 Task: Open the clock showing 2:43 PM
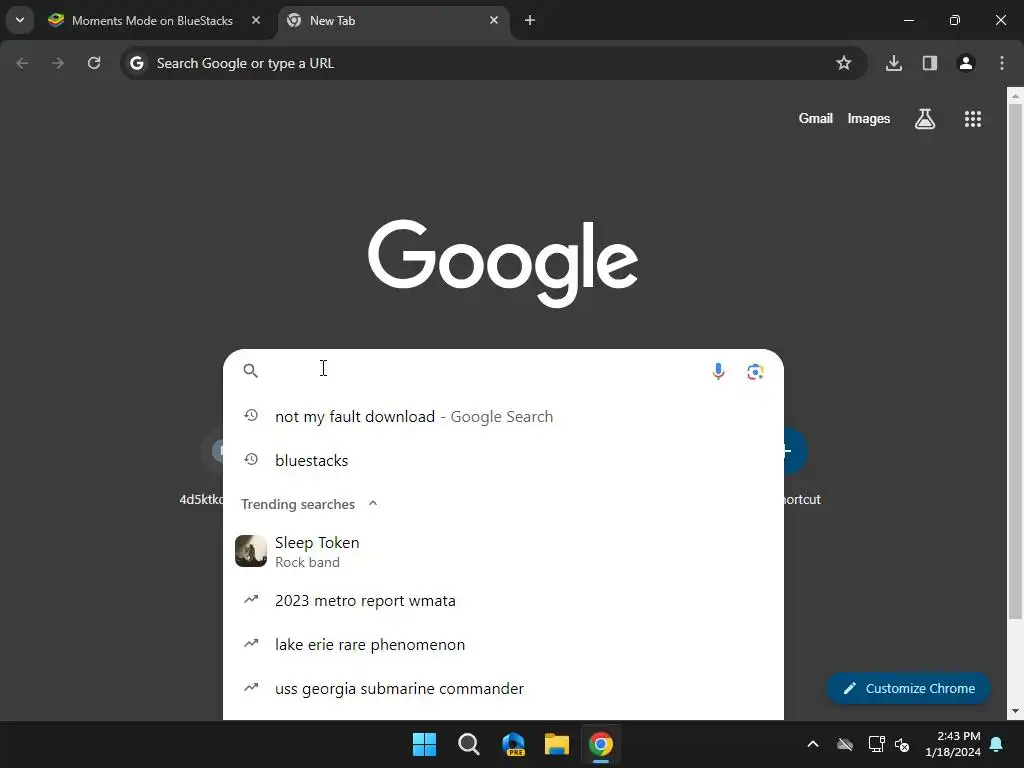953,744
